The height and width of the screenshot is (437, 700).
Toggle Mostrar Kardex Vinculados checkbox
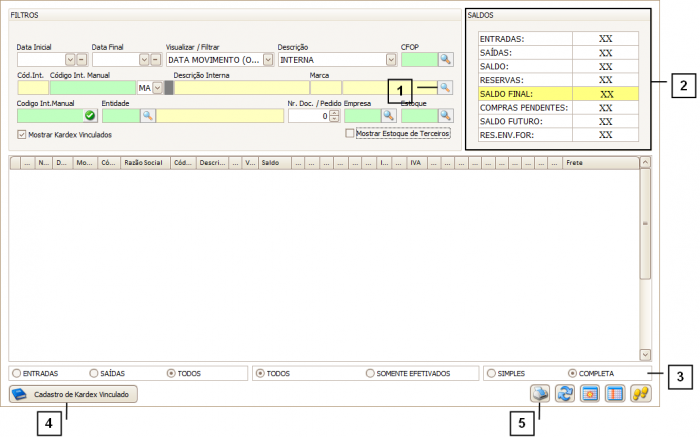22,134
